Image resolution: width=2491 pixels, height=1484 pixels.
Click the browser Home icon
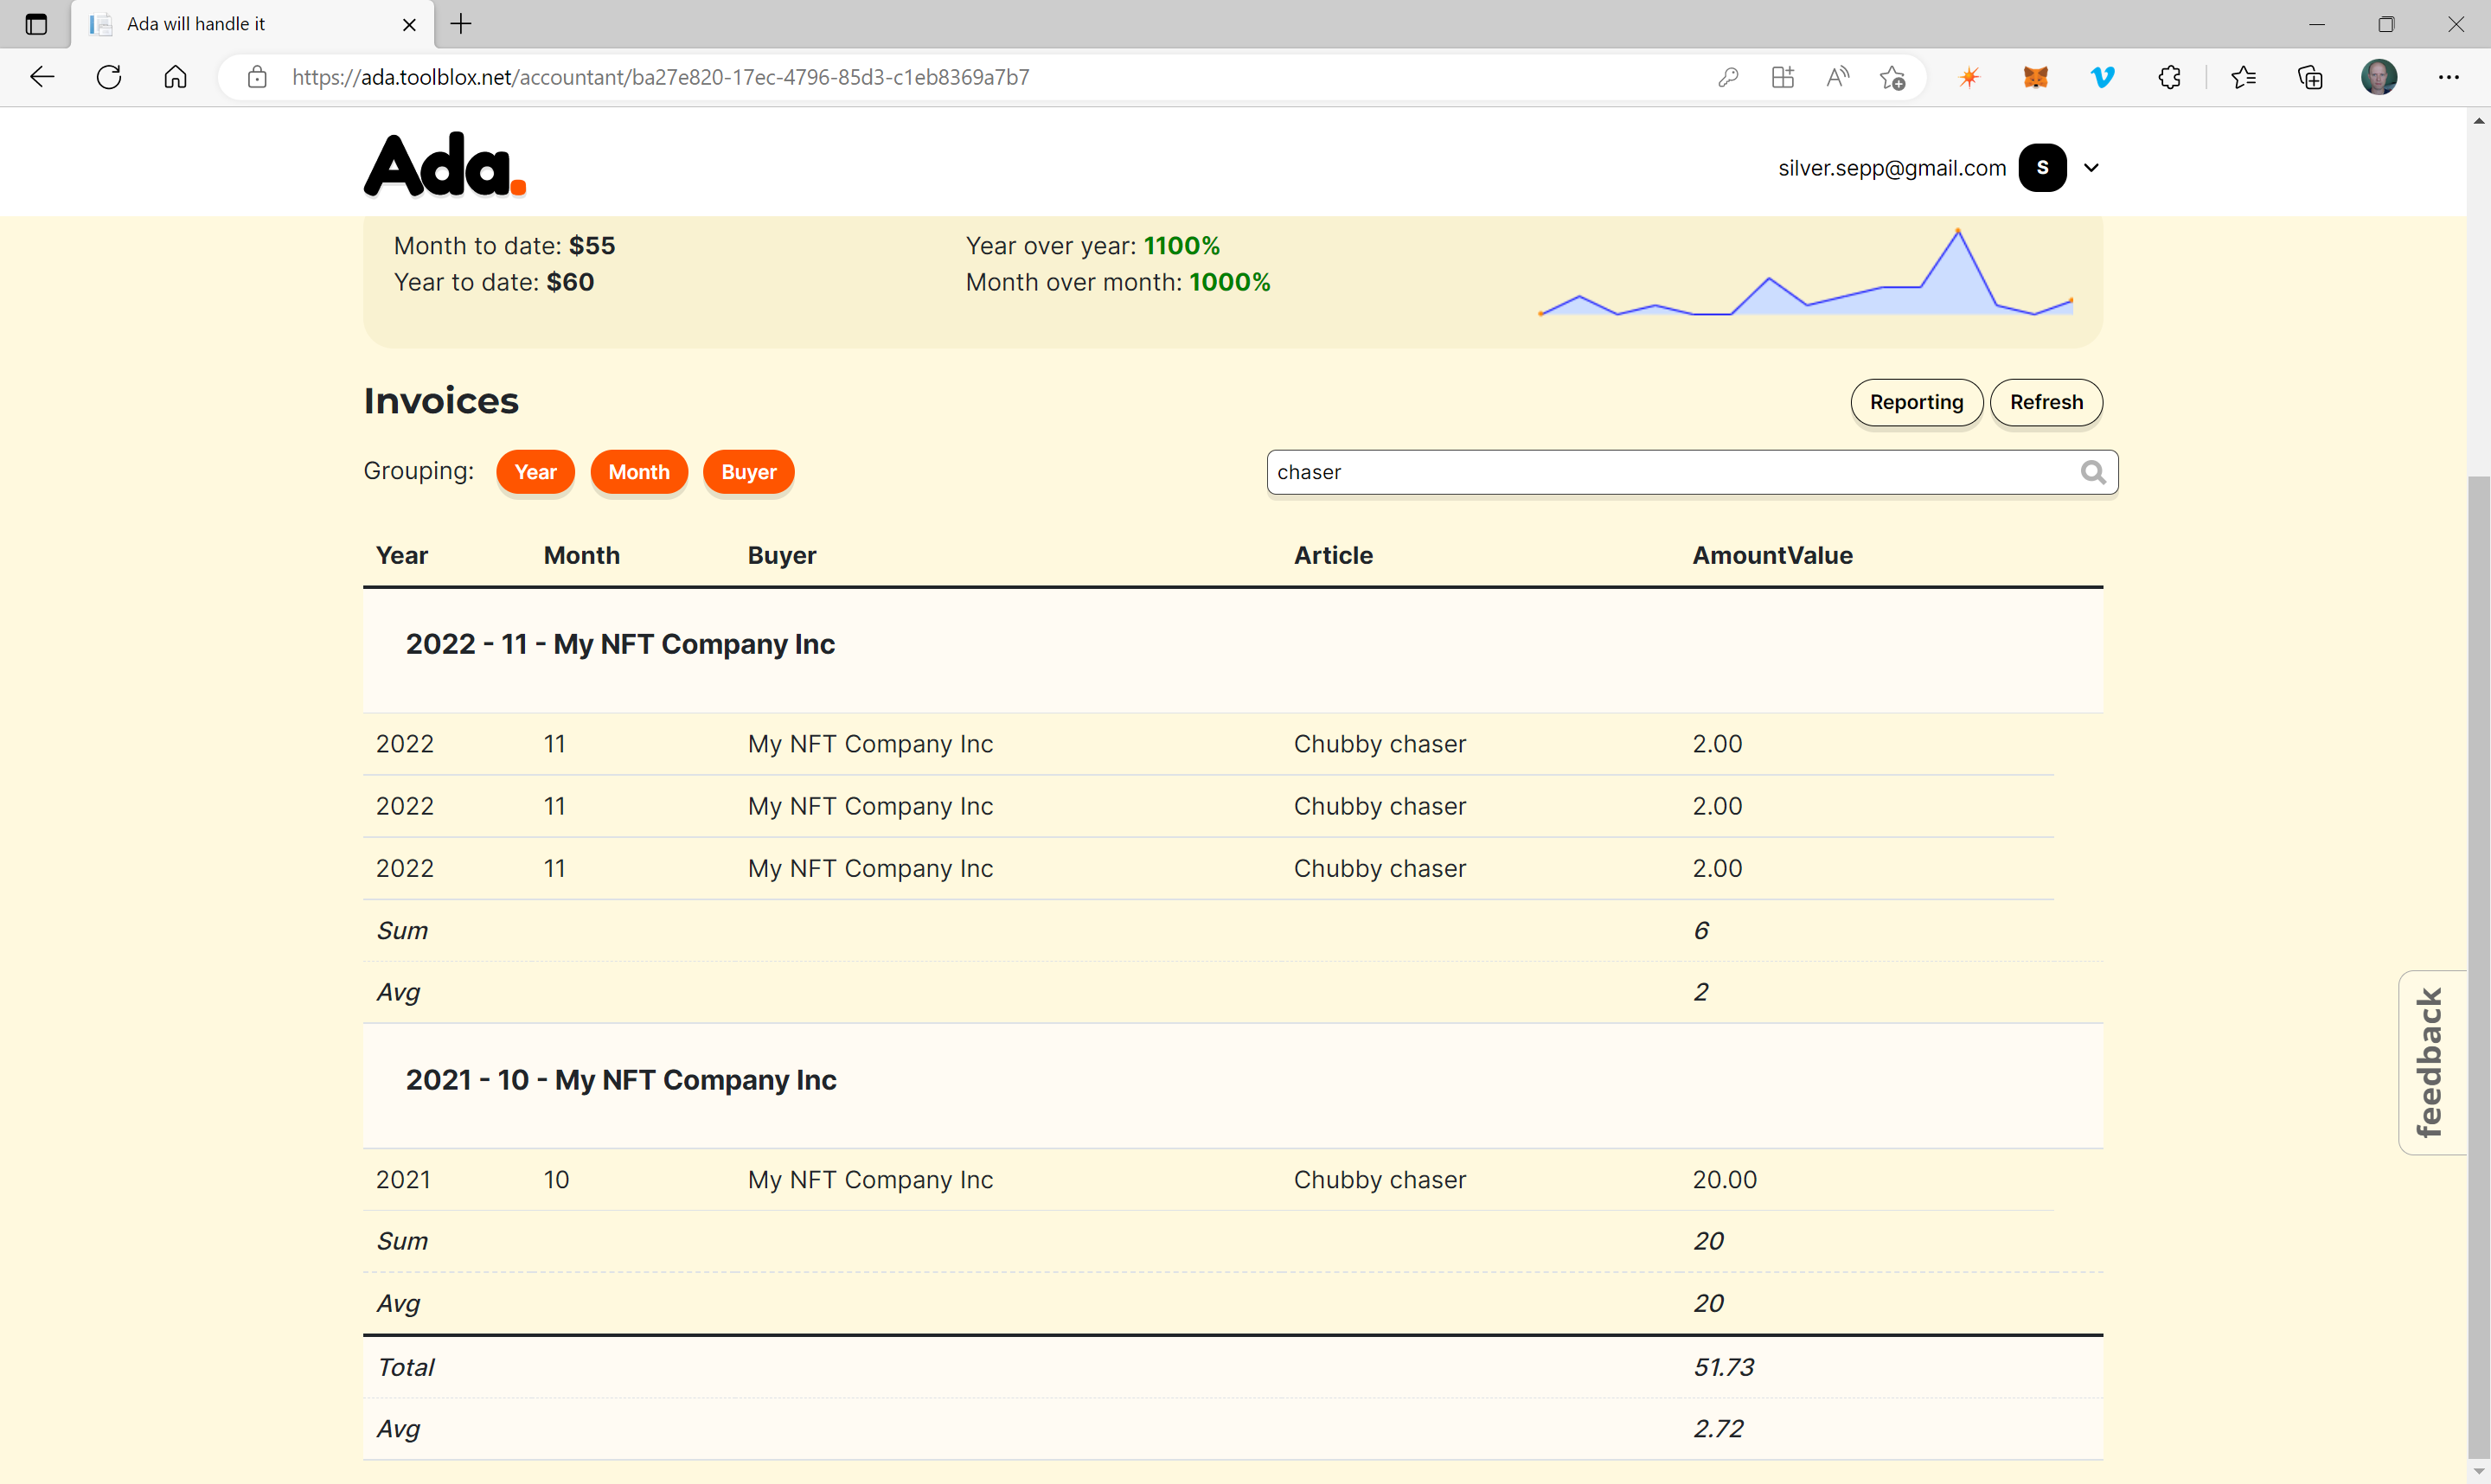(x=175, y=77)
